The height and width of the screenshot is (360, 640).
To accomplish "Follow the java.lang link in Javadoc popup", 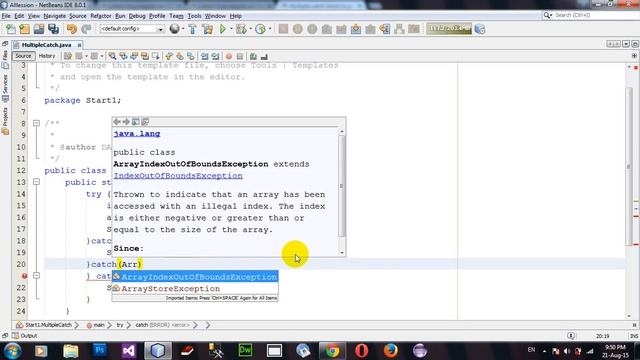I will click(x=137, y=133).
